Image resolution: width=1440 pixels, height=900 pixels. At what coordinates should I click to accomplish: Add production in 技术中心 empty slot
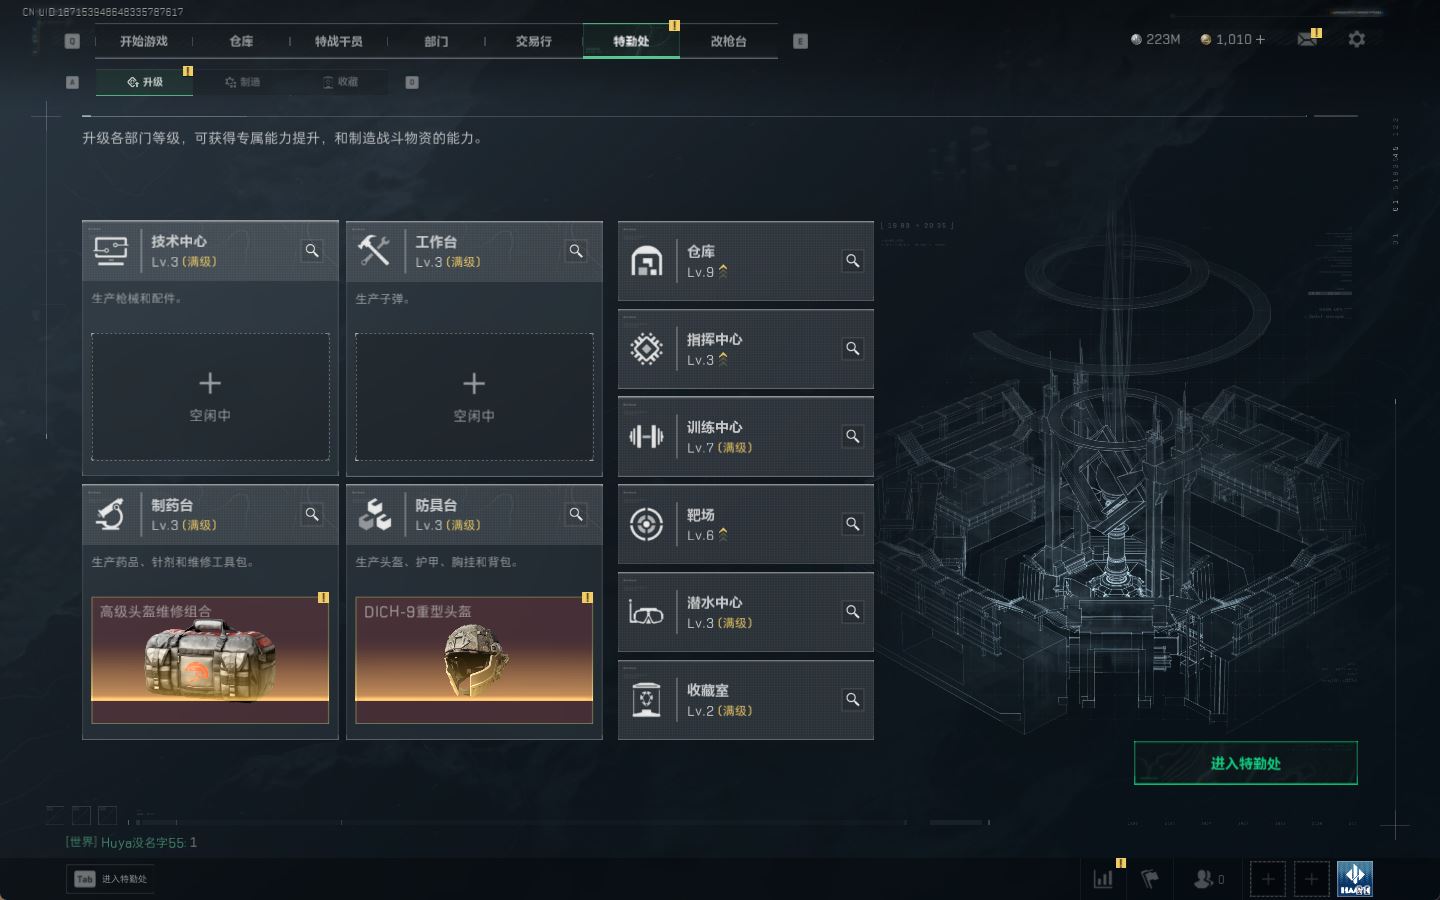pos(210,397)
